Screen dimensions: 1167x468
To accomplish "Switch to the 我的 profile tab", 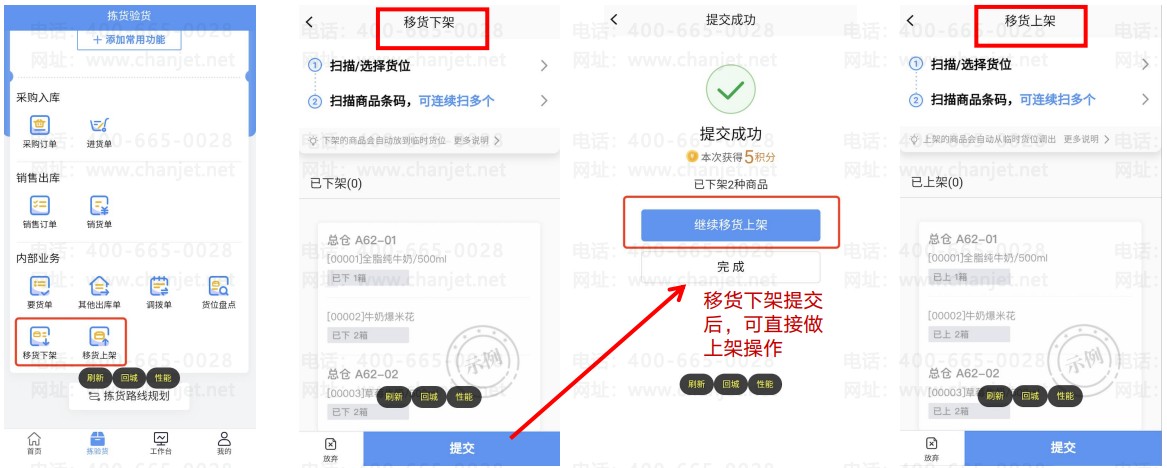I will 224,443.
